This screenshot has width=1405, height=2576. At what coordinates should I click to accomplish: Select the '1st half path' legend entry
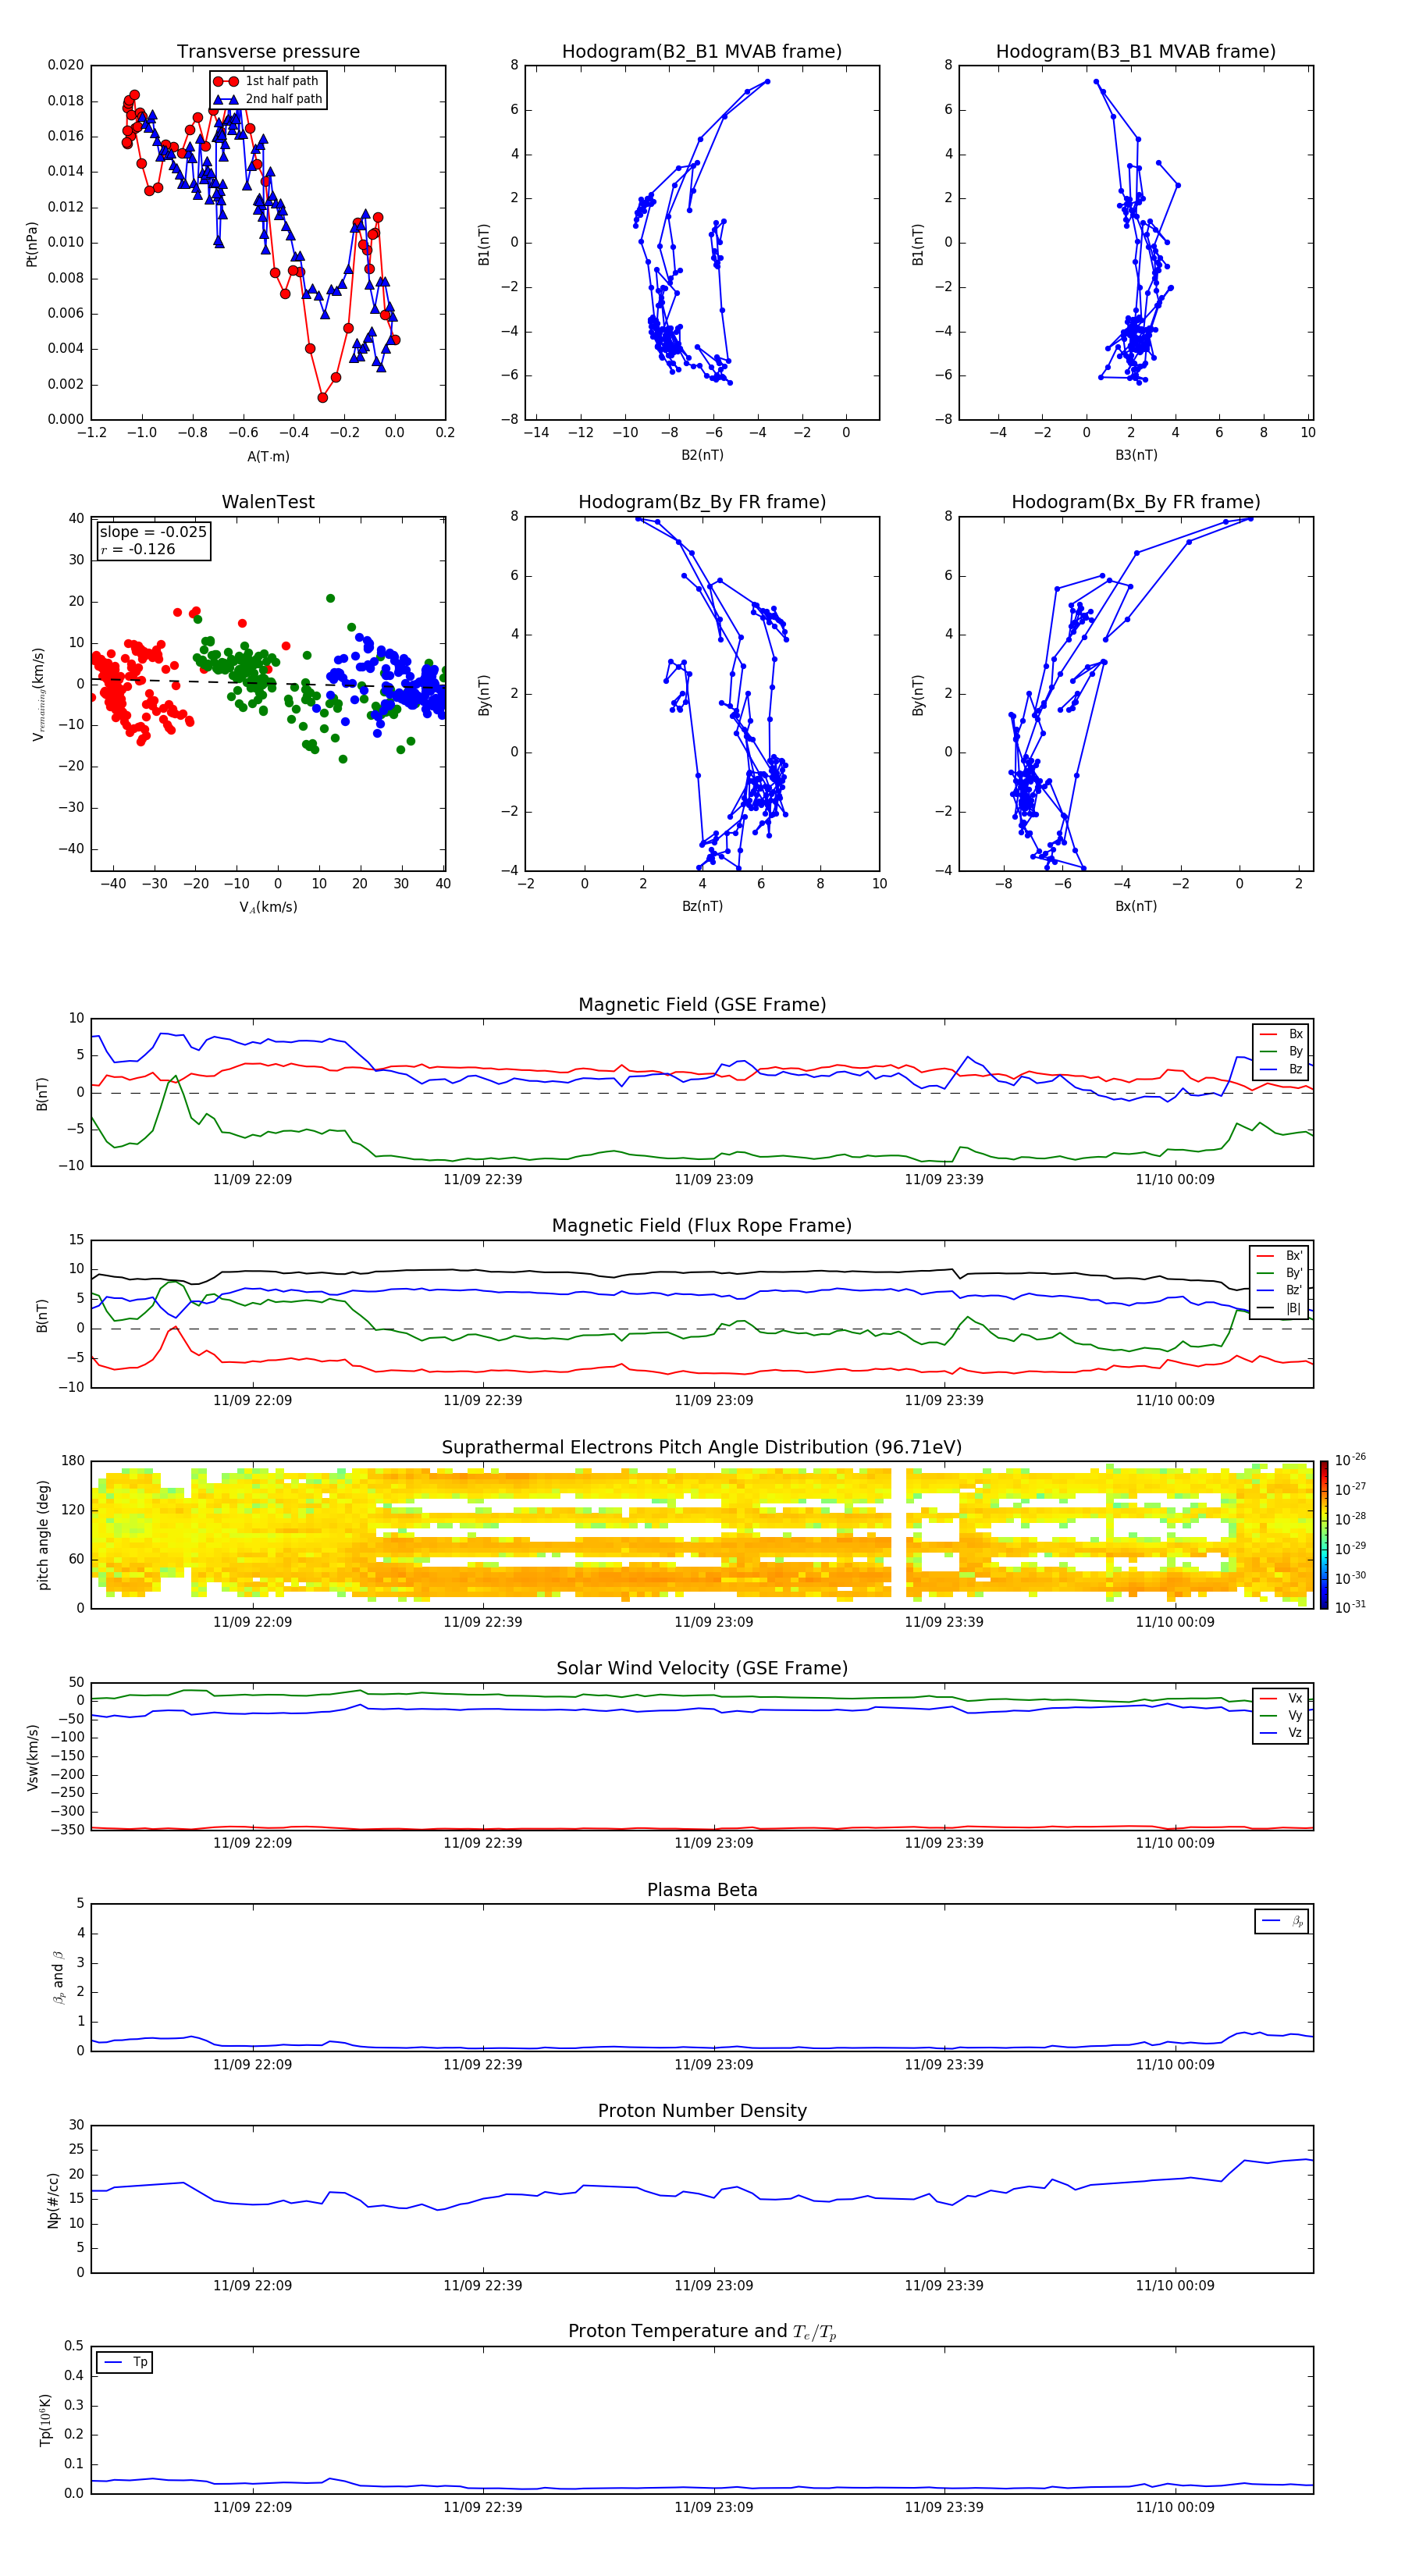point(266,81)
